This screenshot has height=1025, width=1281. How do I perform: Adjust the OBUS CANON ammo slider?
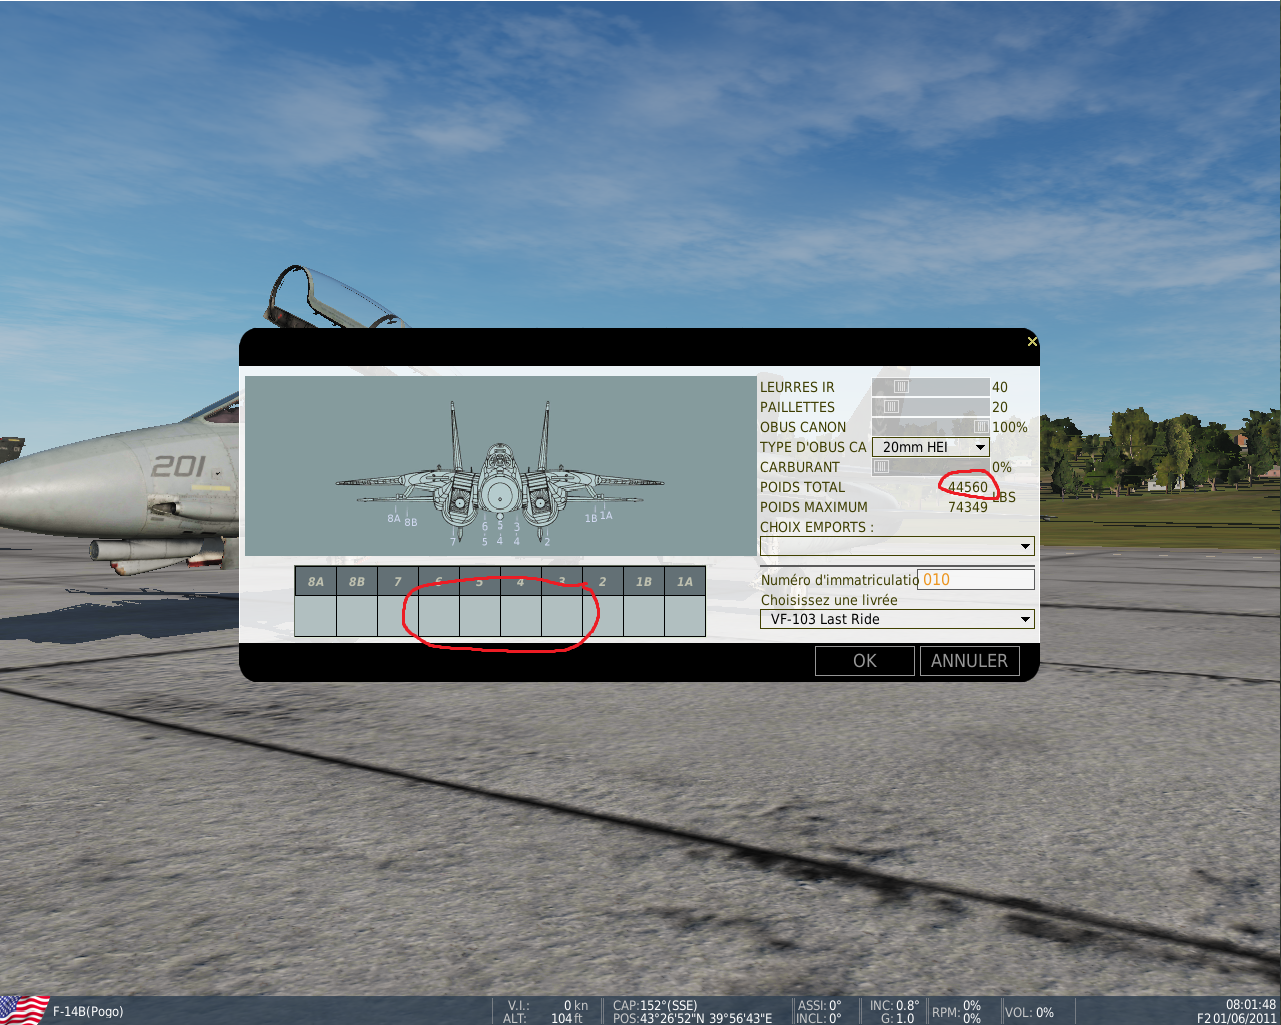pos(930,427)
